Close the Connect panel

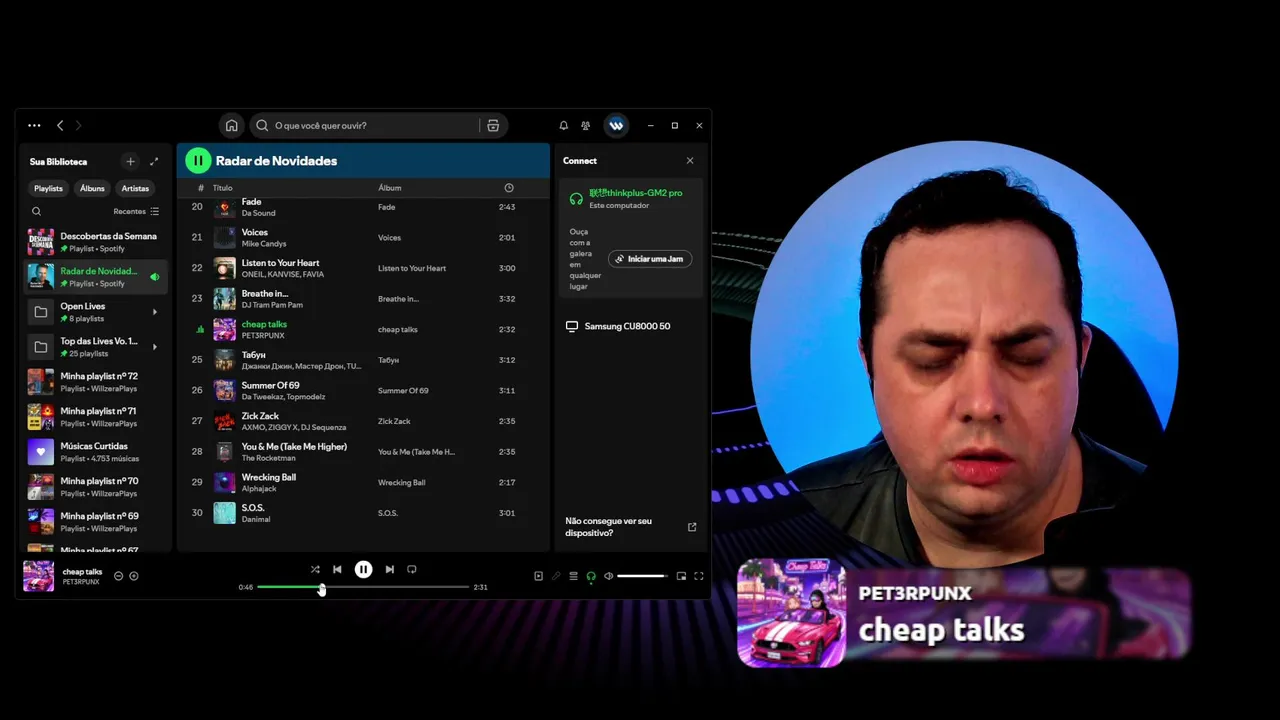pyautogui.click(x=690, y=161)
